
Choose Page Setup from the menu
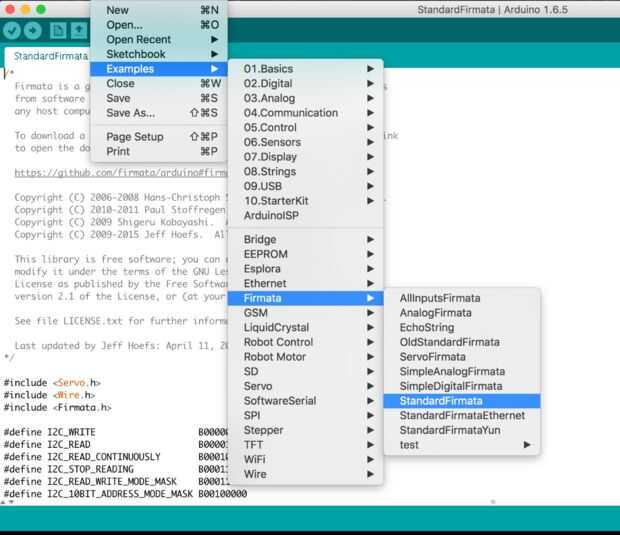coord(159,136)
